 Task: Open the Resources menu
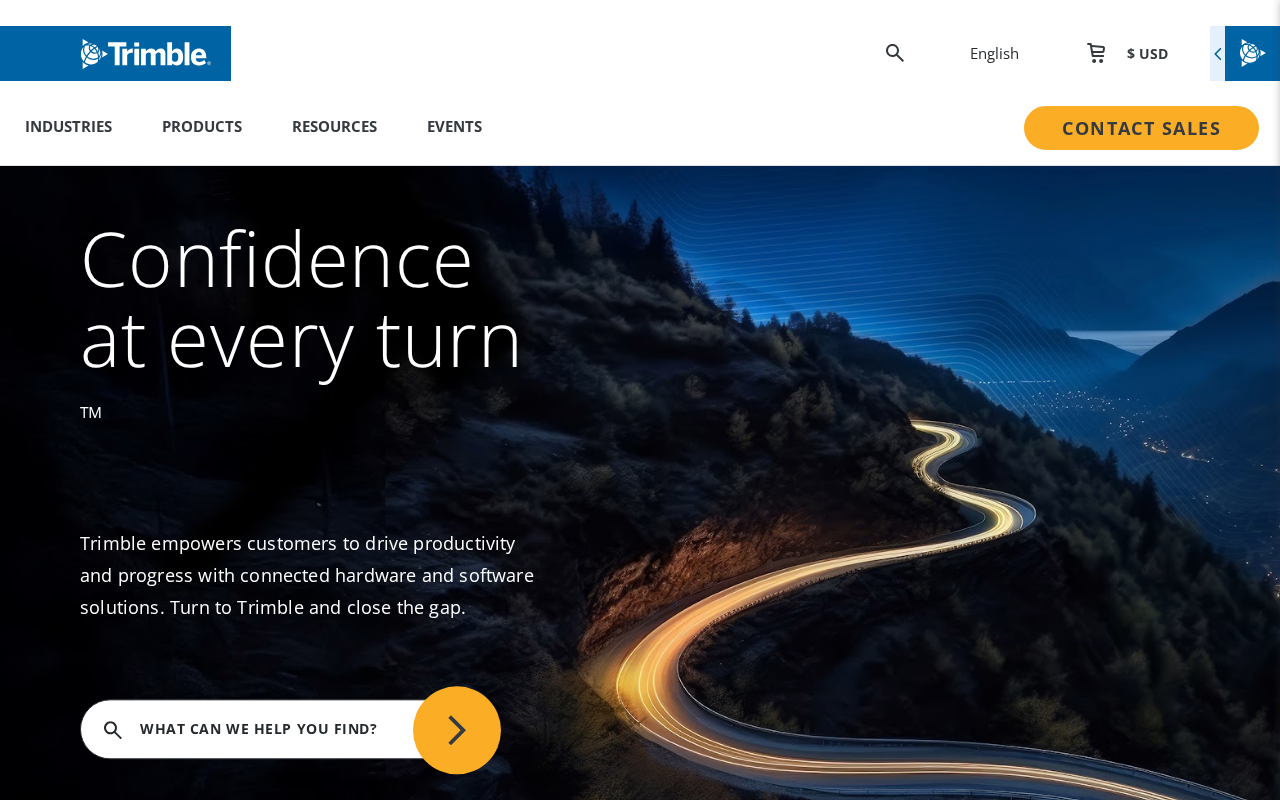(334, 126)
